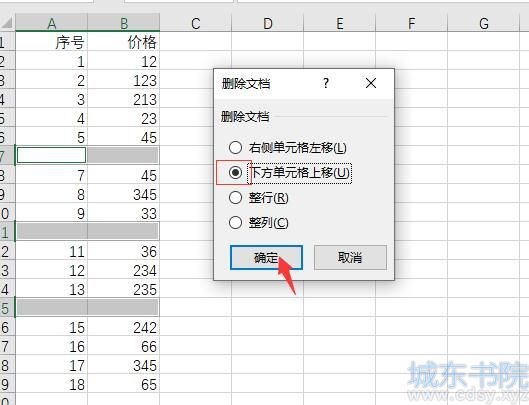
Task: Click the select-all corner triangle icon
Action: (7, 23)
